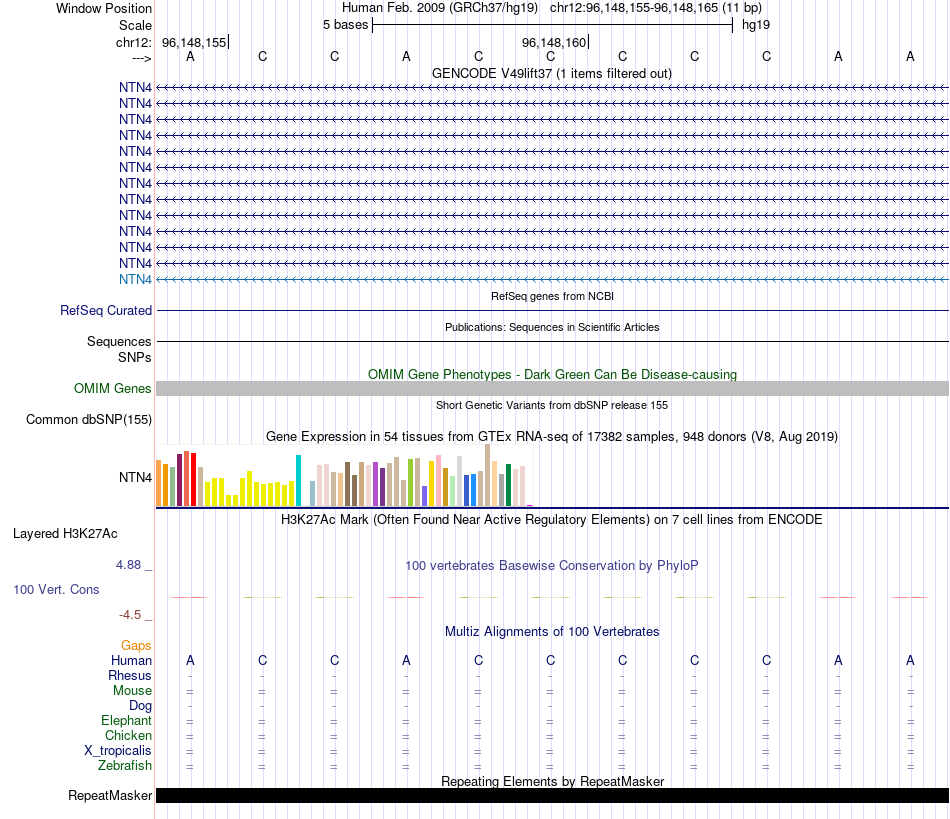Click the Window Position label
This screenshot has width=950, height=819.
tap(104, 8)
